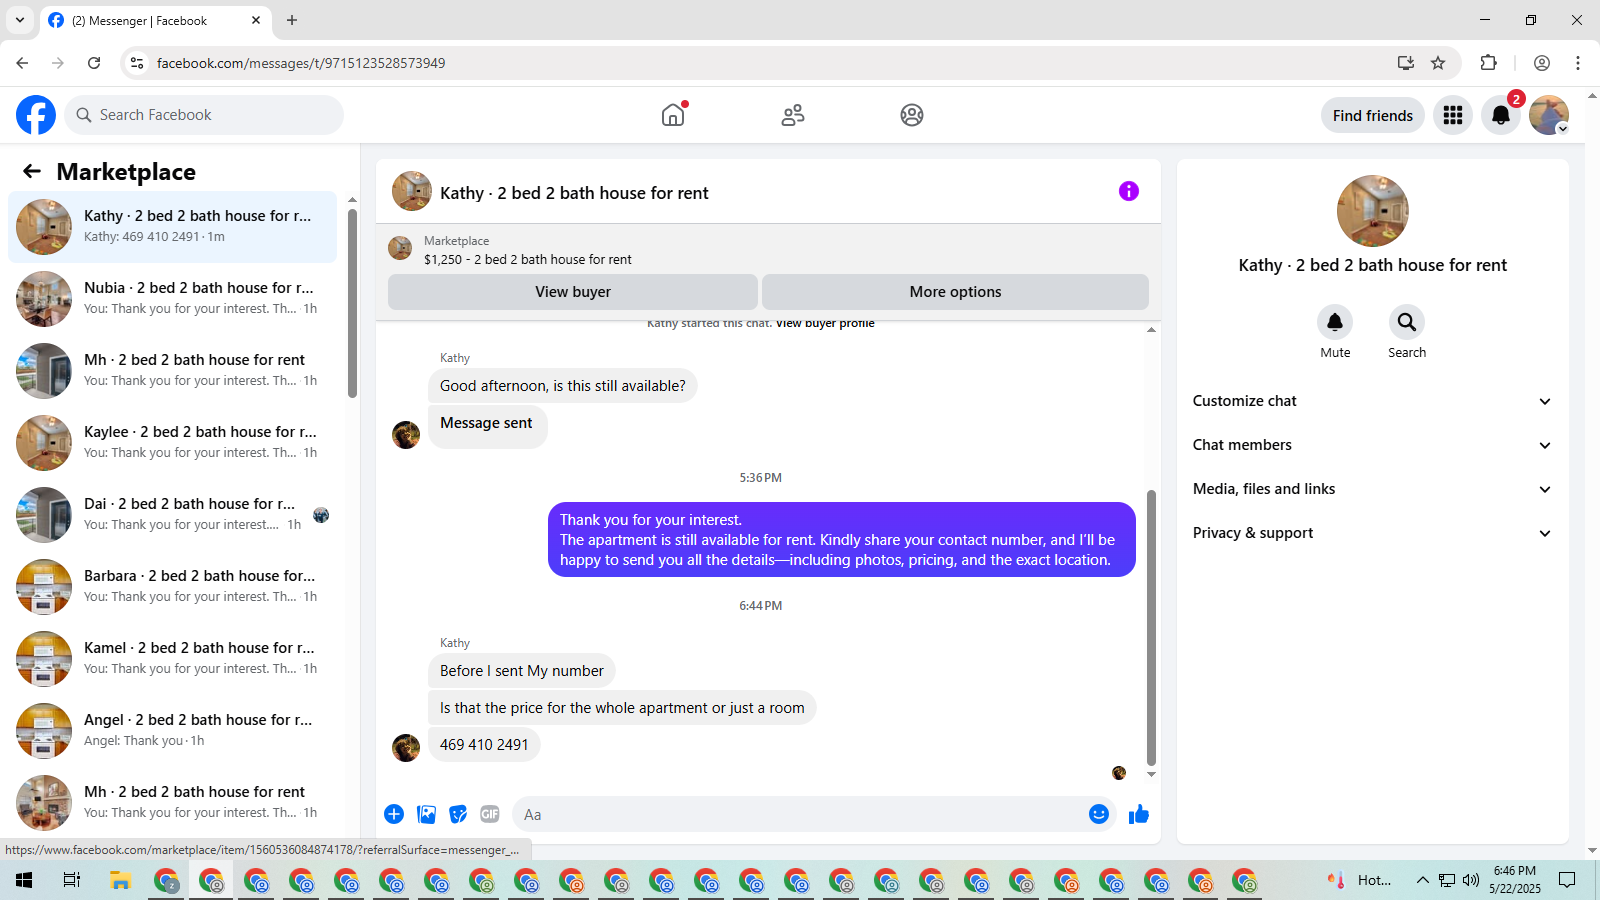Select the Messenger | Facebook tab

pos(155,20)
